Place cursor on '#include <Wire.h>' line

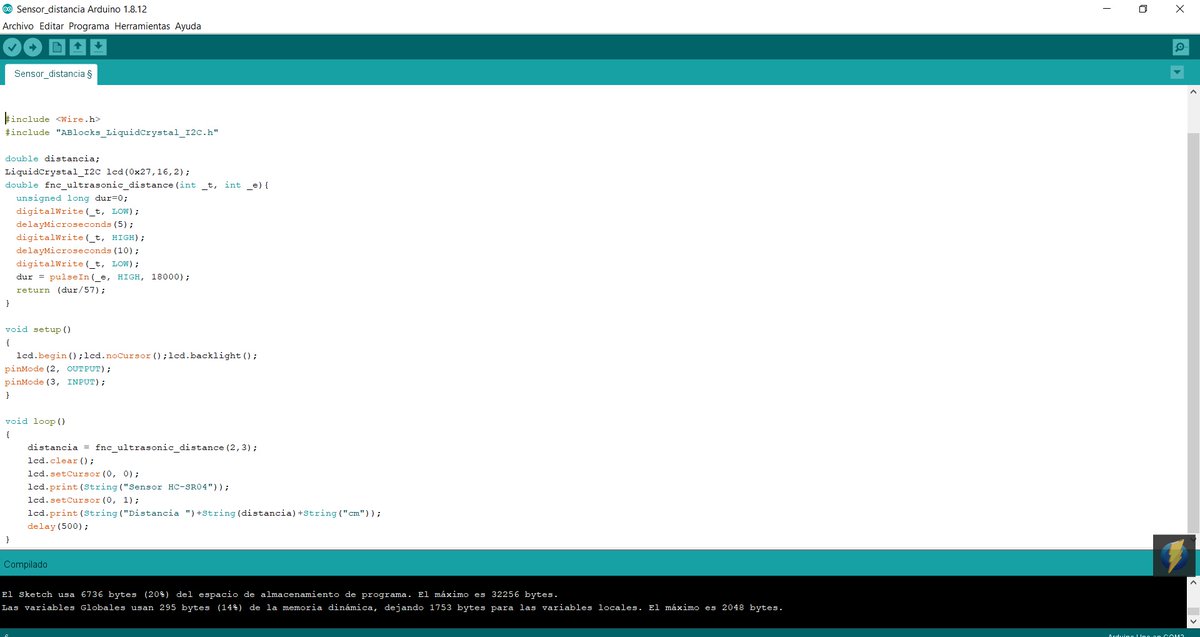click(52, 119)
